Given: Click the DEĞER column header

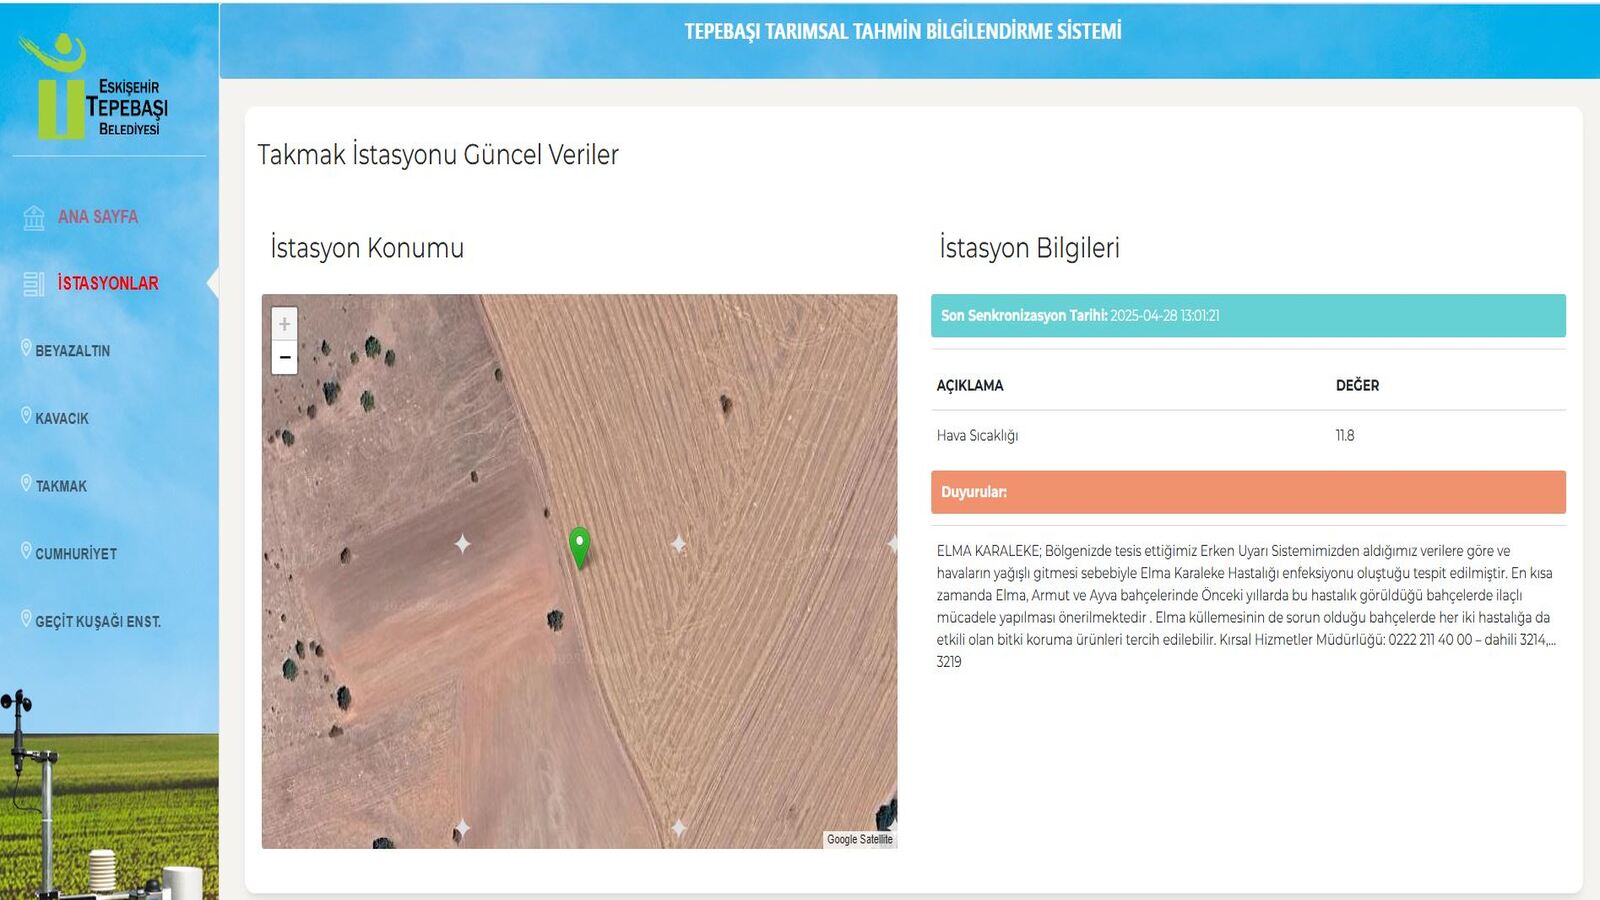Looking at the screenshot, I should click(x=1357, y=386).
